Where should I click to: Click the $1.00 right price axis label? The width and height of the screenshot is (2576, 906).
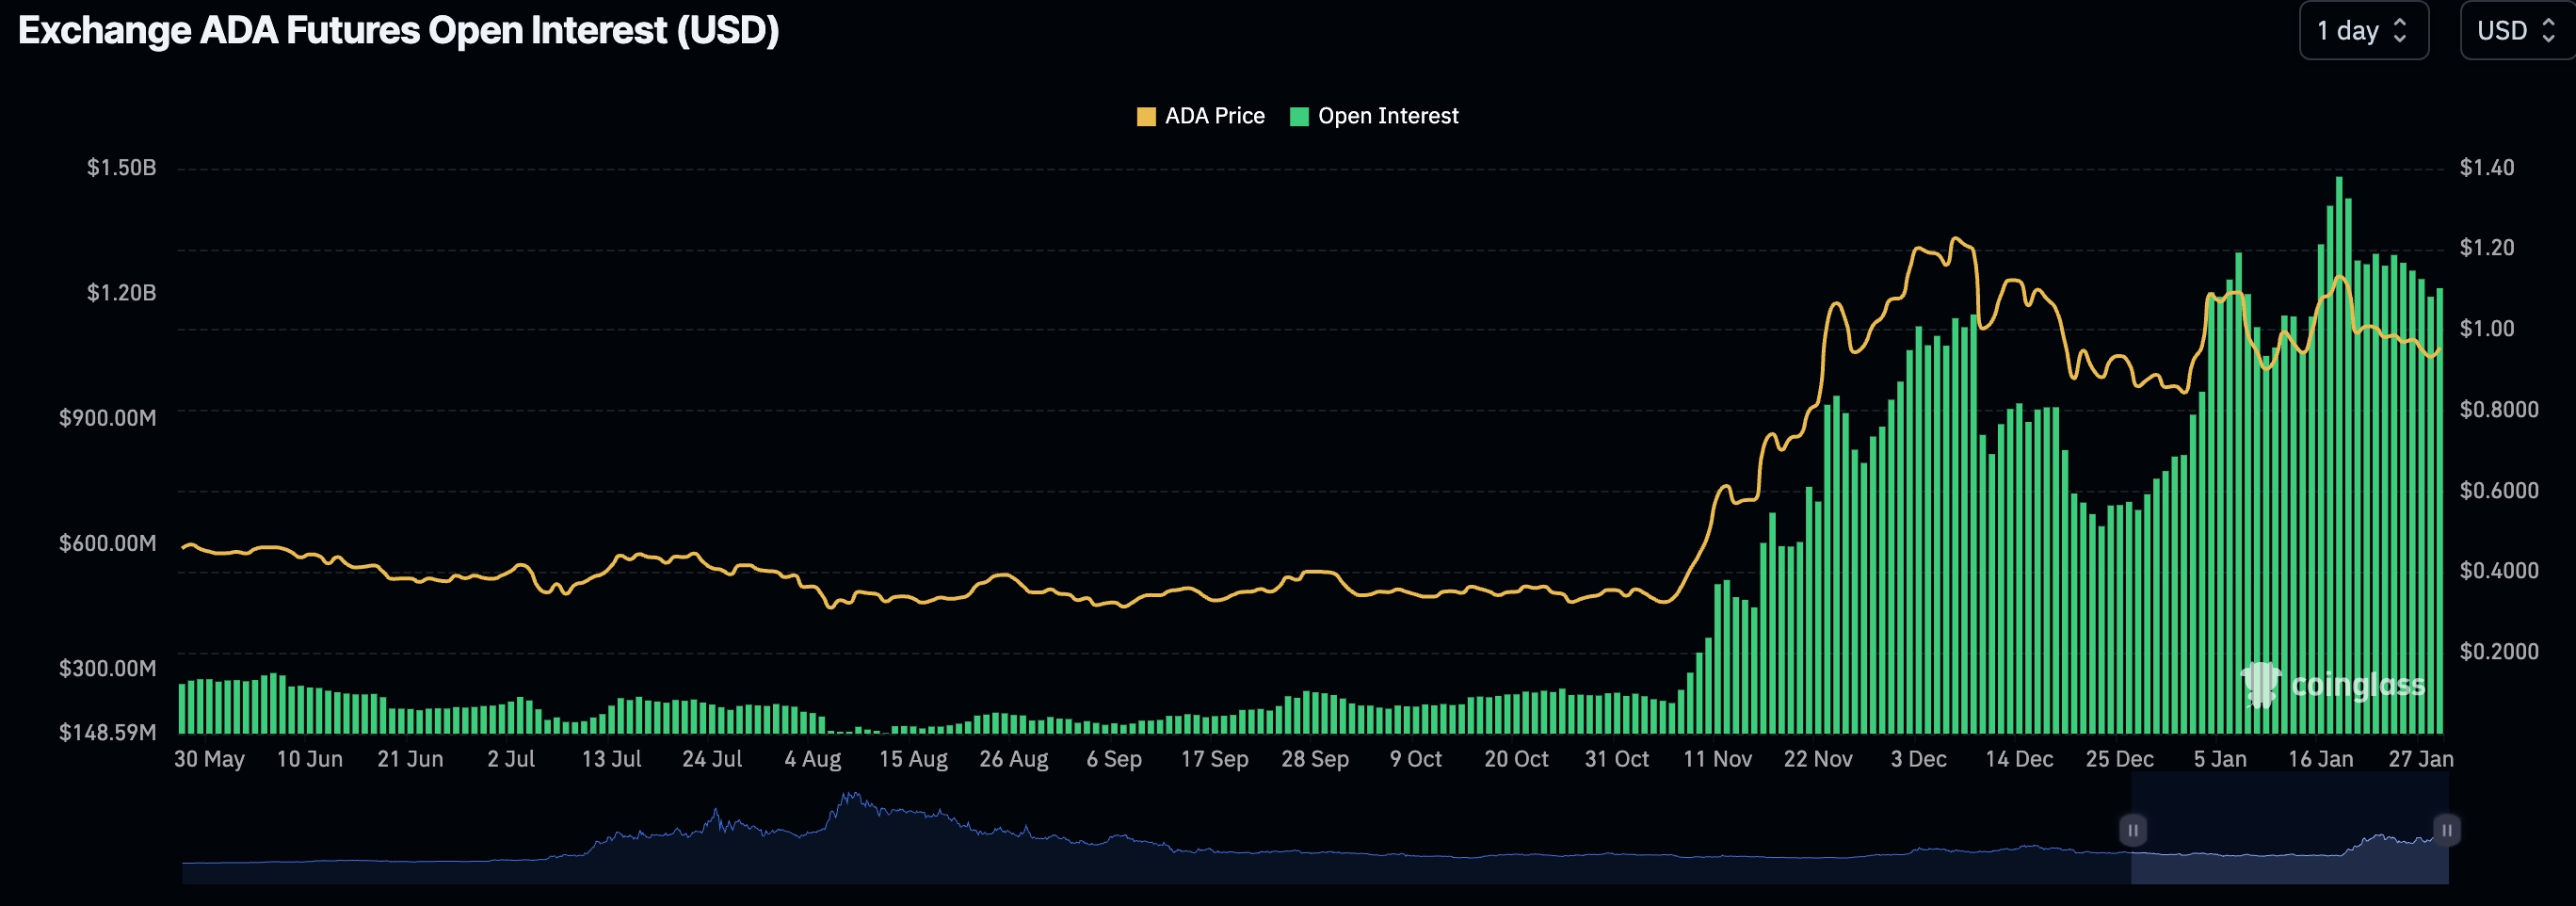point(2487,329)
